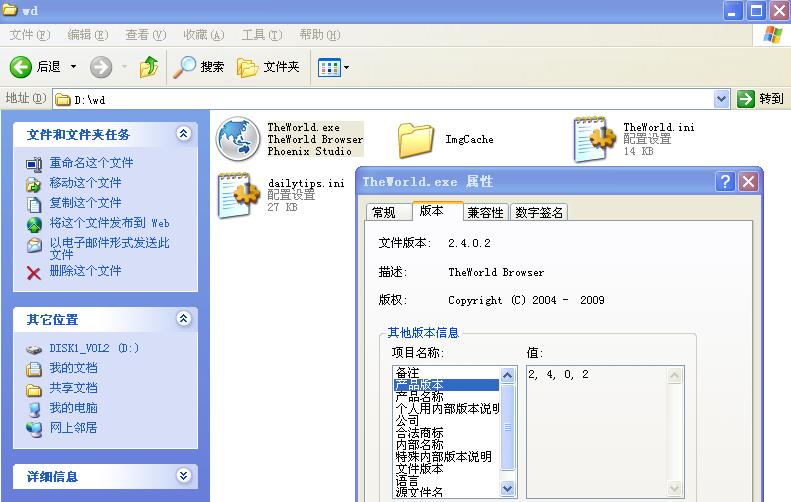791x502 pixels.
Task: Click item list scroll up arrow
Action: coord(507,375)
